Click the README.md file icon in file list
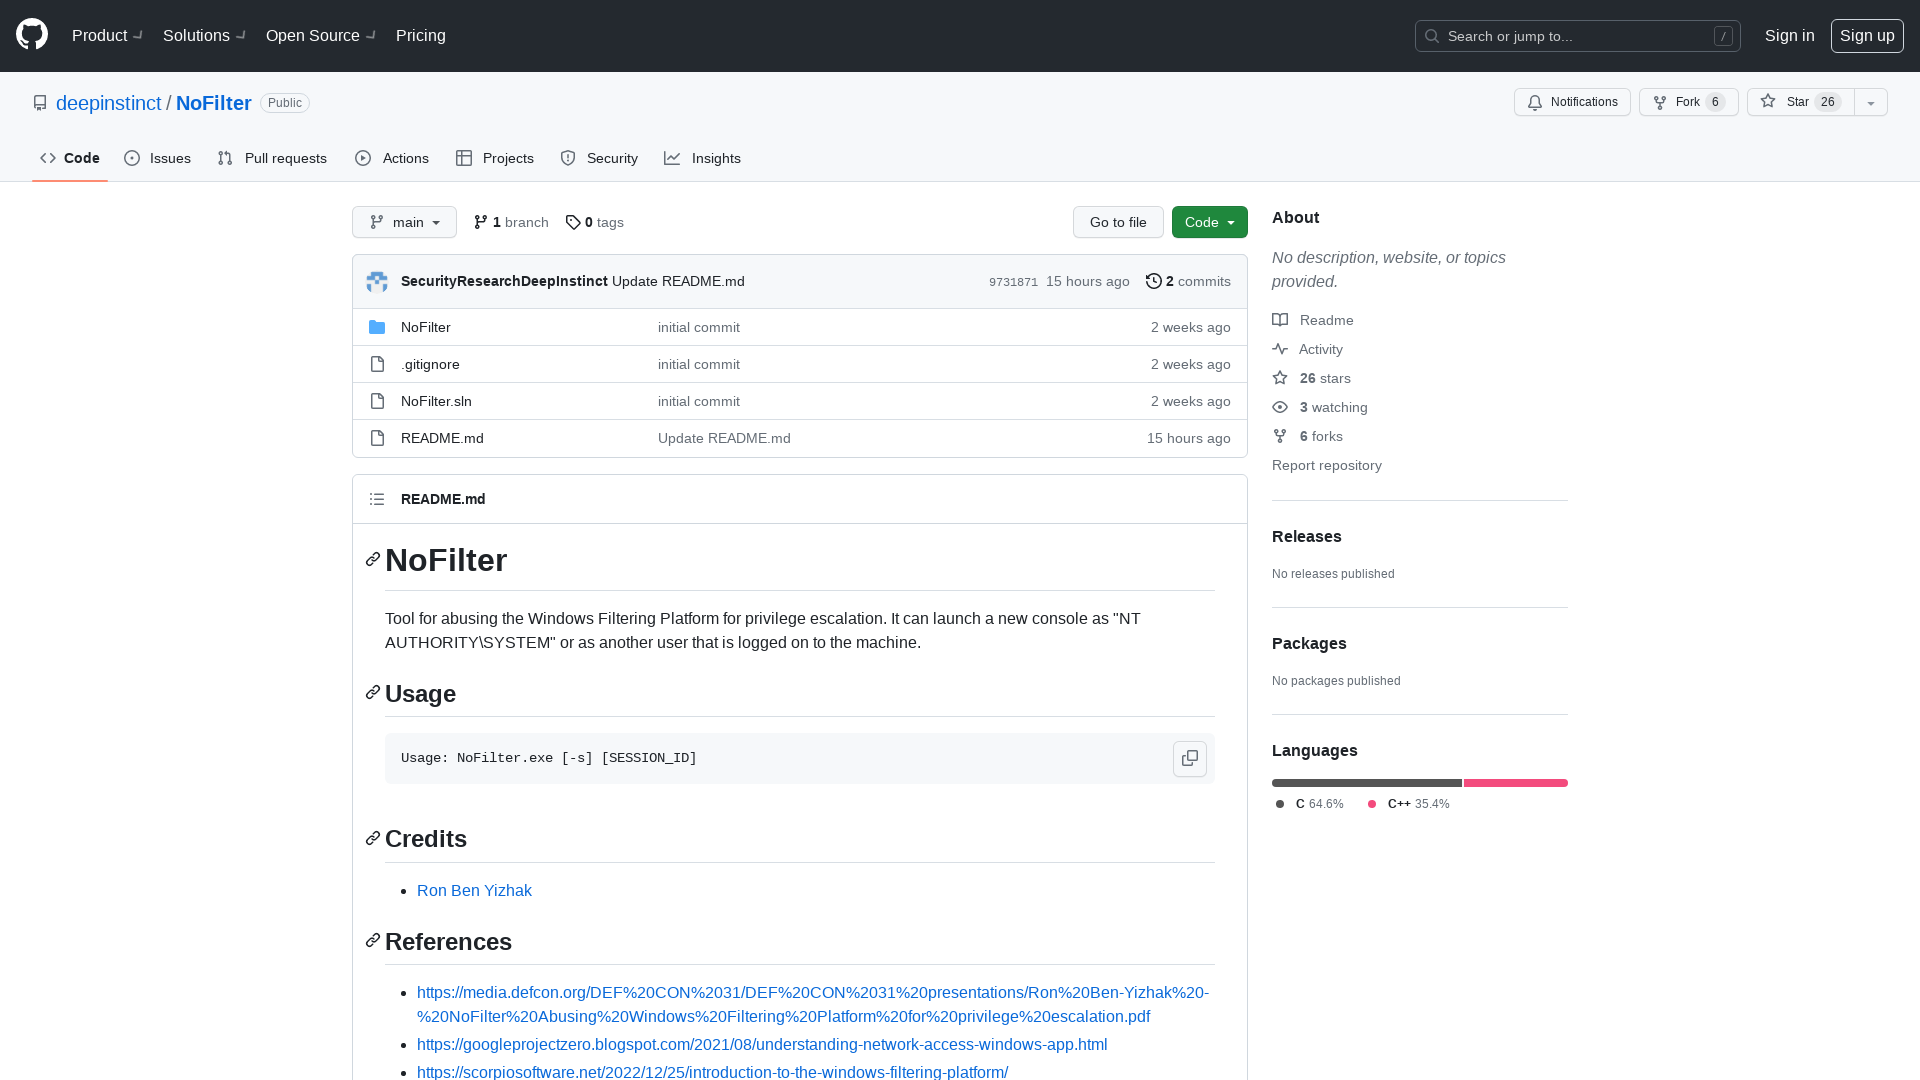1920x1080 pixels. tap(377, 438)
